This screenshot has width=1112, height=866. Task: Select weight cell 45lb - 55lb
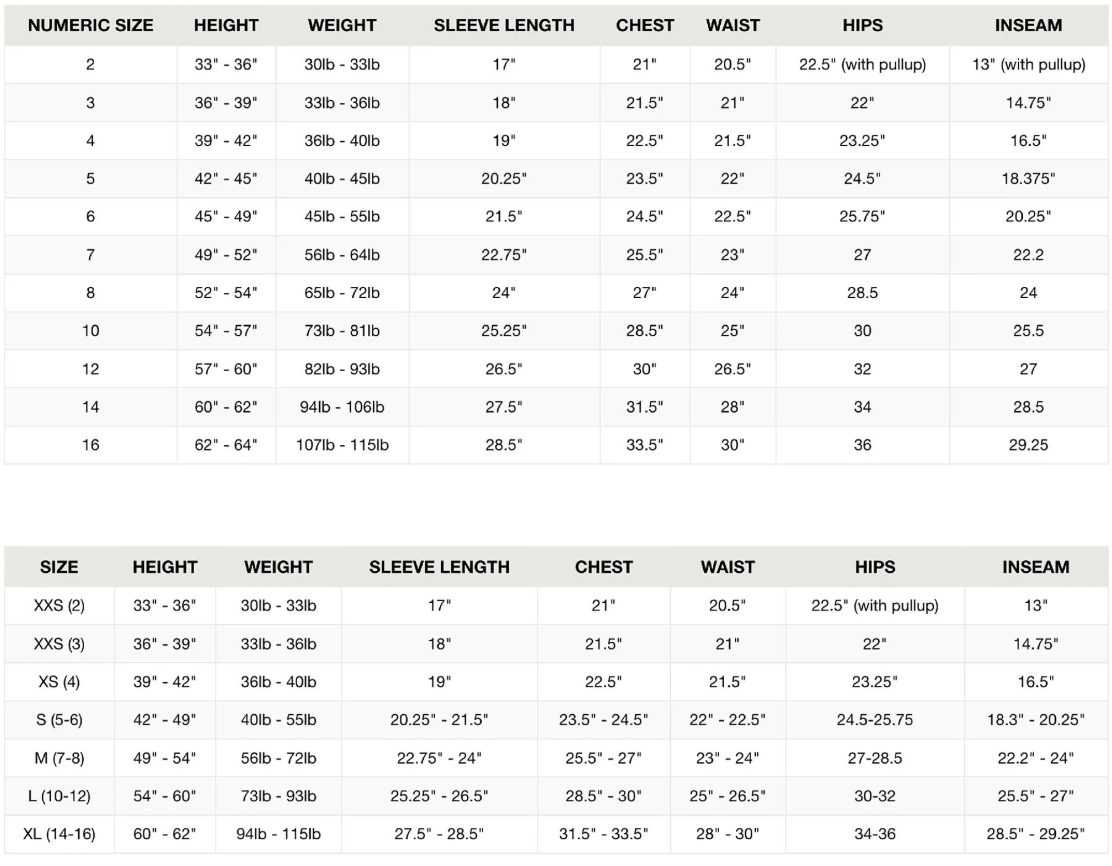tap(342, 216)
